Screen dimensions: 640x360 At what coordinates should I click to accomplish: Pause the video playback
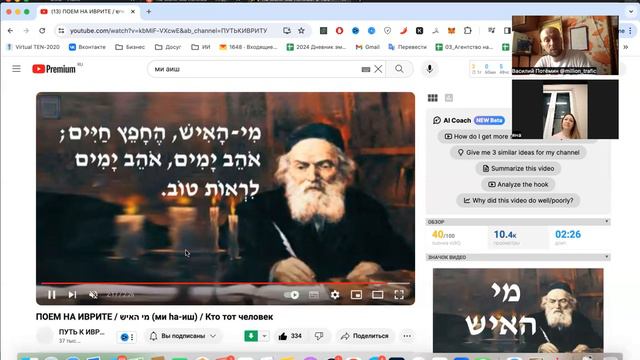click(x=52, y=294)
